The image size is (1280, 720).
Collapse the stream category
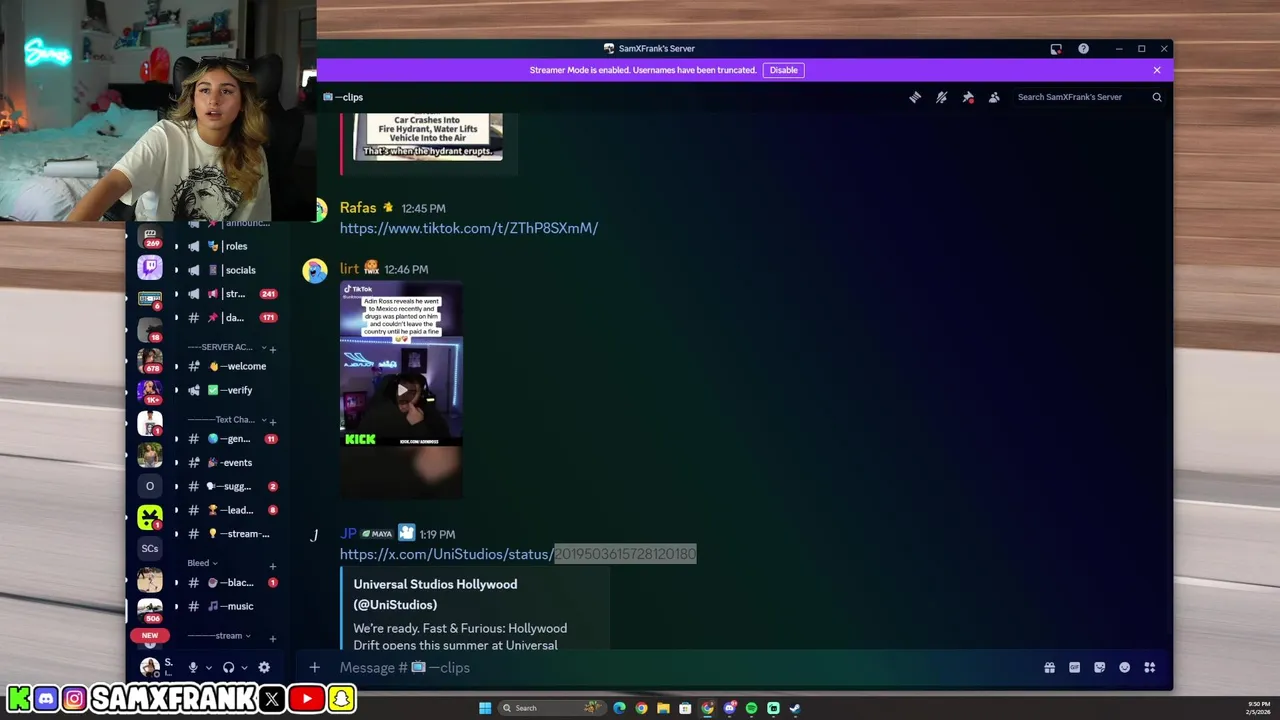click(219, 636)
